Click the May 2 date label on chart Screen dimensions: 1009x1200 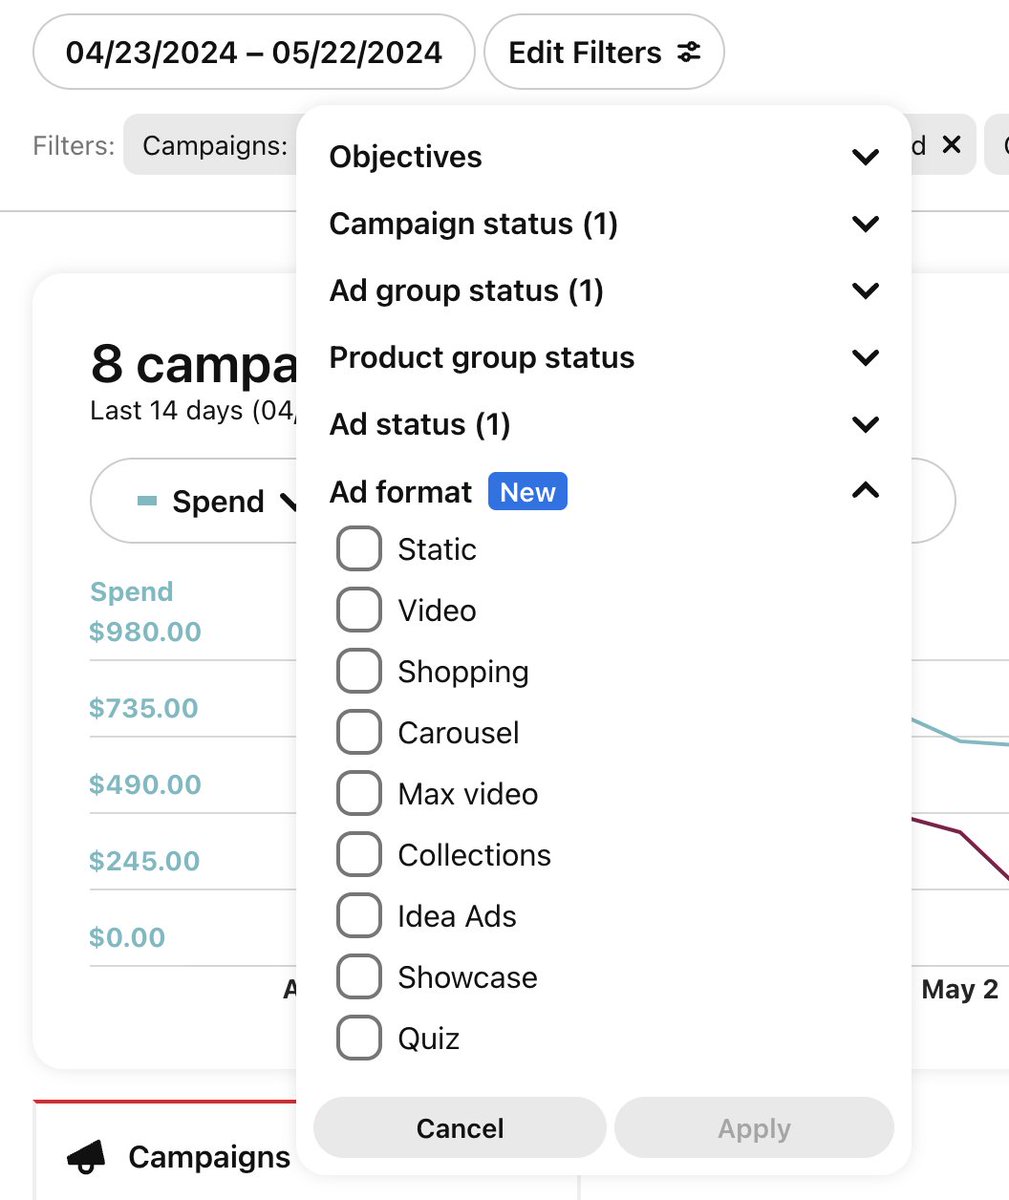pos(960,989)
